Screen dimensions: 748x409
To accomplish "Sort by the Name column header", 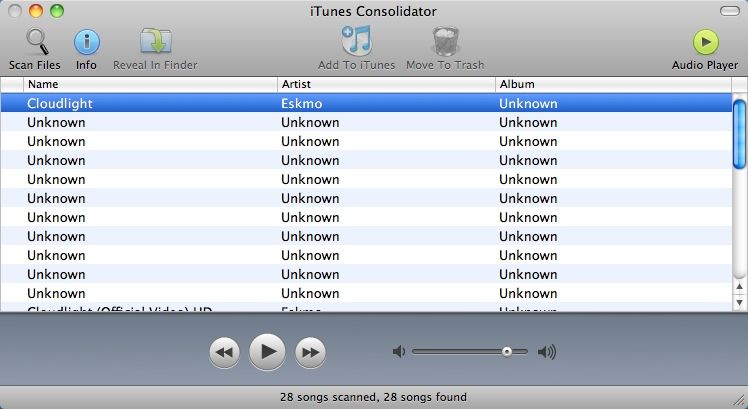I will (x=150, y=84).
